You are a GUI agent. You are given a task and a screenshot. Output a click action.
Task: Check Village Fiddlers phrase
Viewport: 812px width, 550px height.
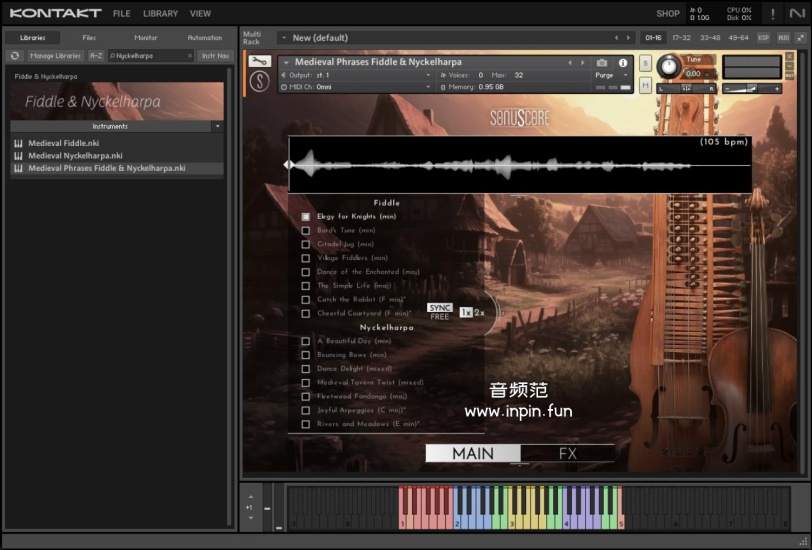click(x=306, y=258)
